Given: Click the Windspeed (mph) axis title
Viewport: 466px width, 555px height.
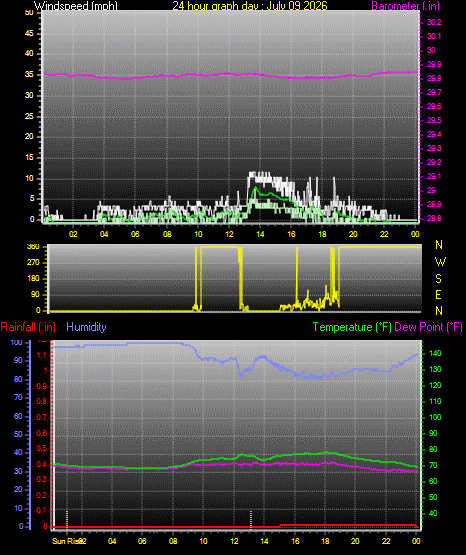Looking at the screenshot, I should [76, 6].
